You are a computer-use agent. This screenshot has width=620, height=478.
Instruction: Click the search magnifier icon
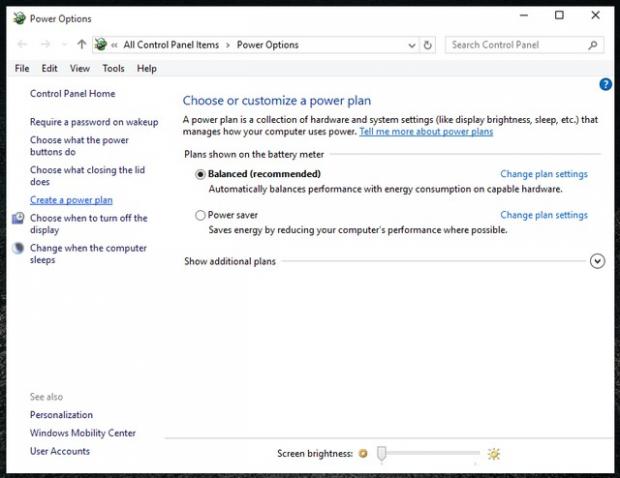pos(593,45)
